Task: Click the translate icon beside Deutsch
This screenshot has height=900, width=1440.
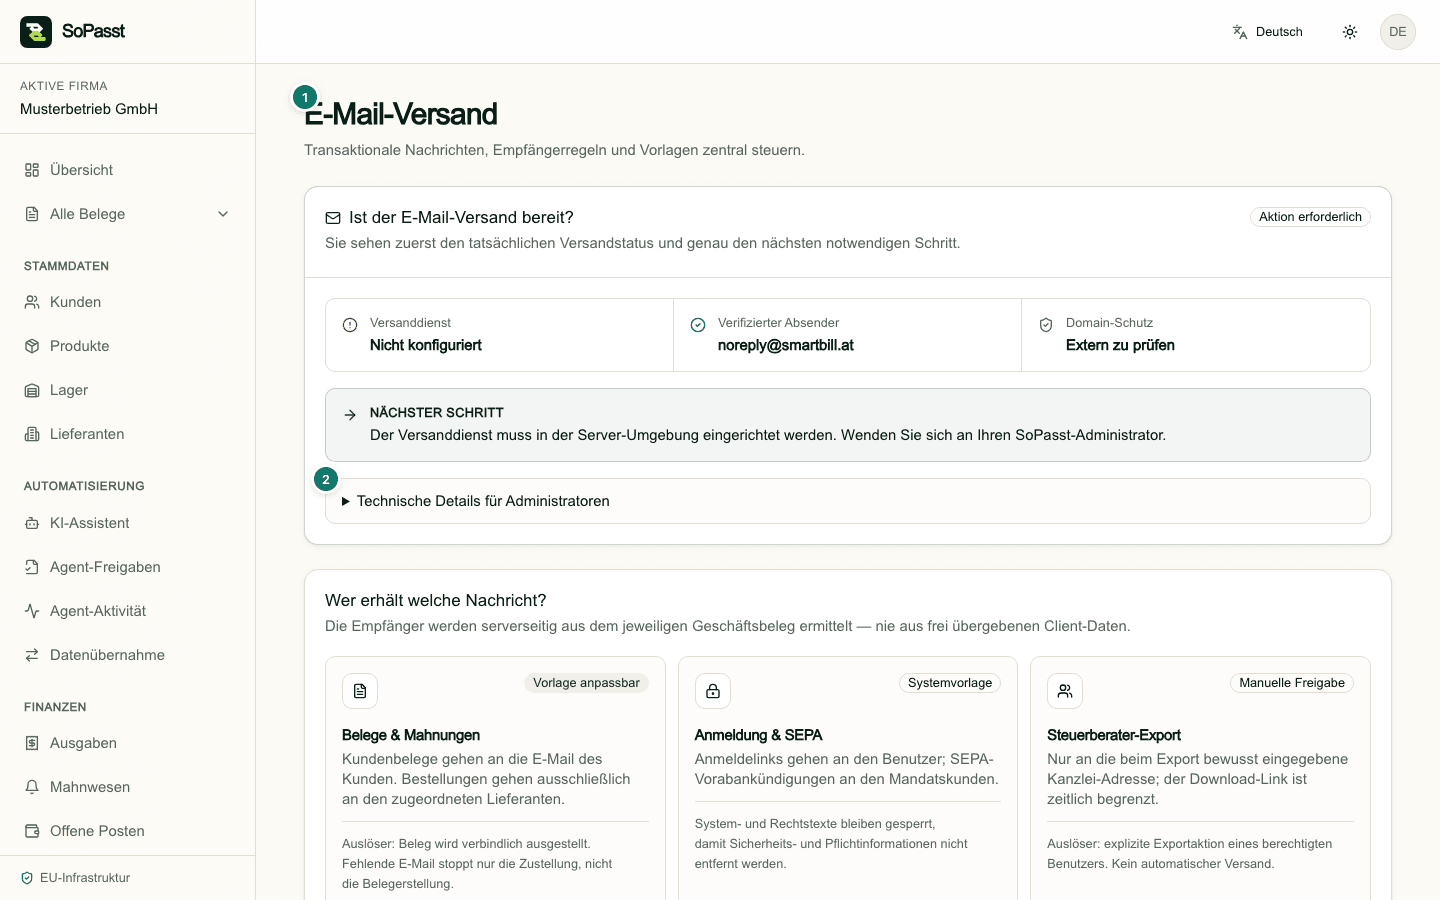Action: (x=1240, y=32)
